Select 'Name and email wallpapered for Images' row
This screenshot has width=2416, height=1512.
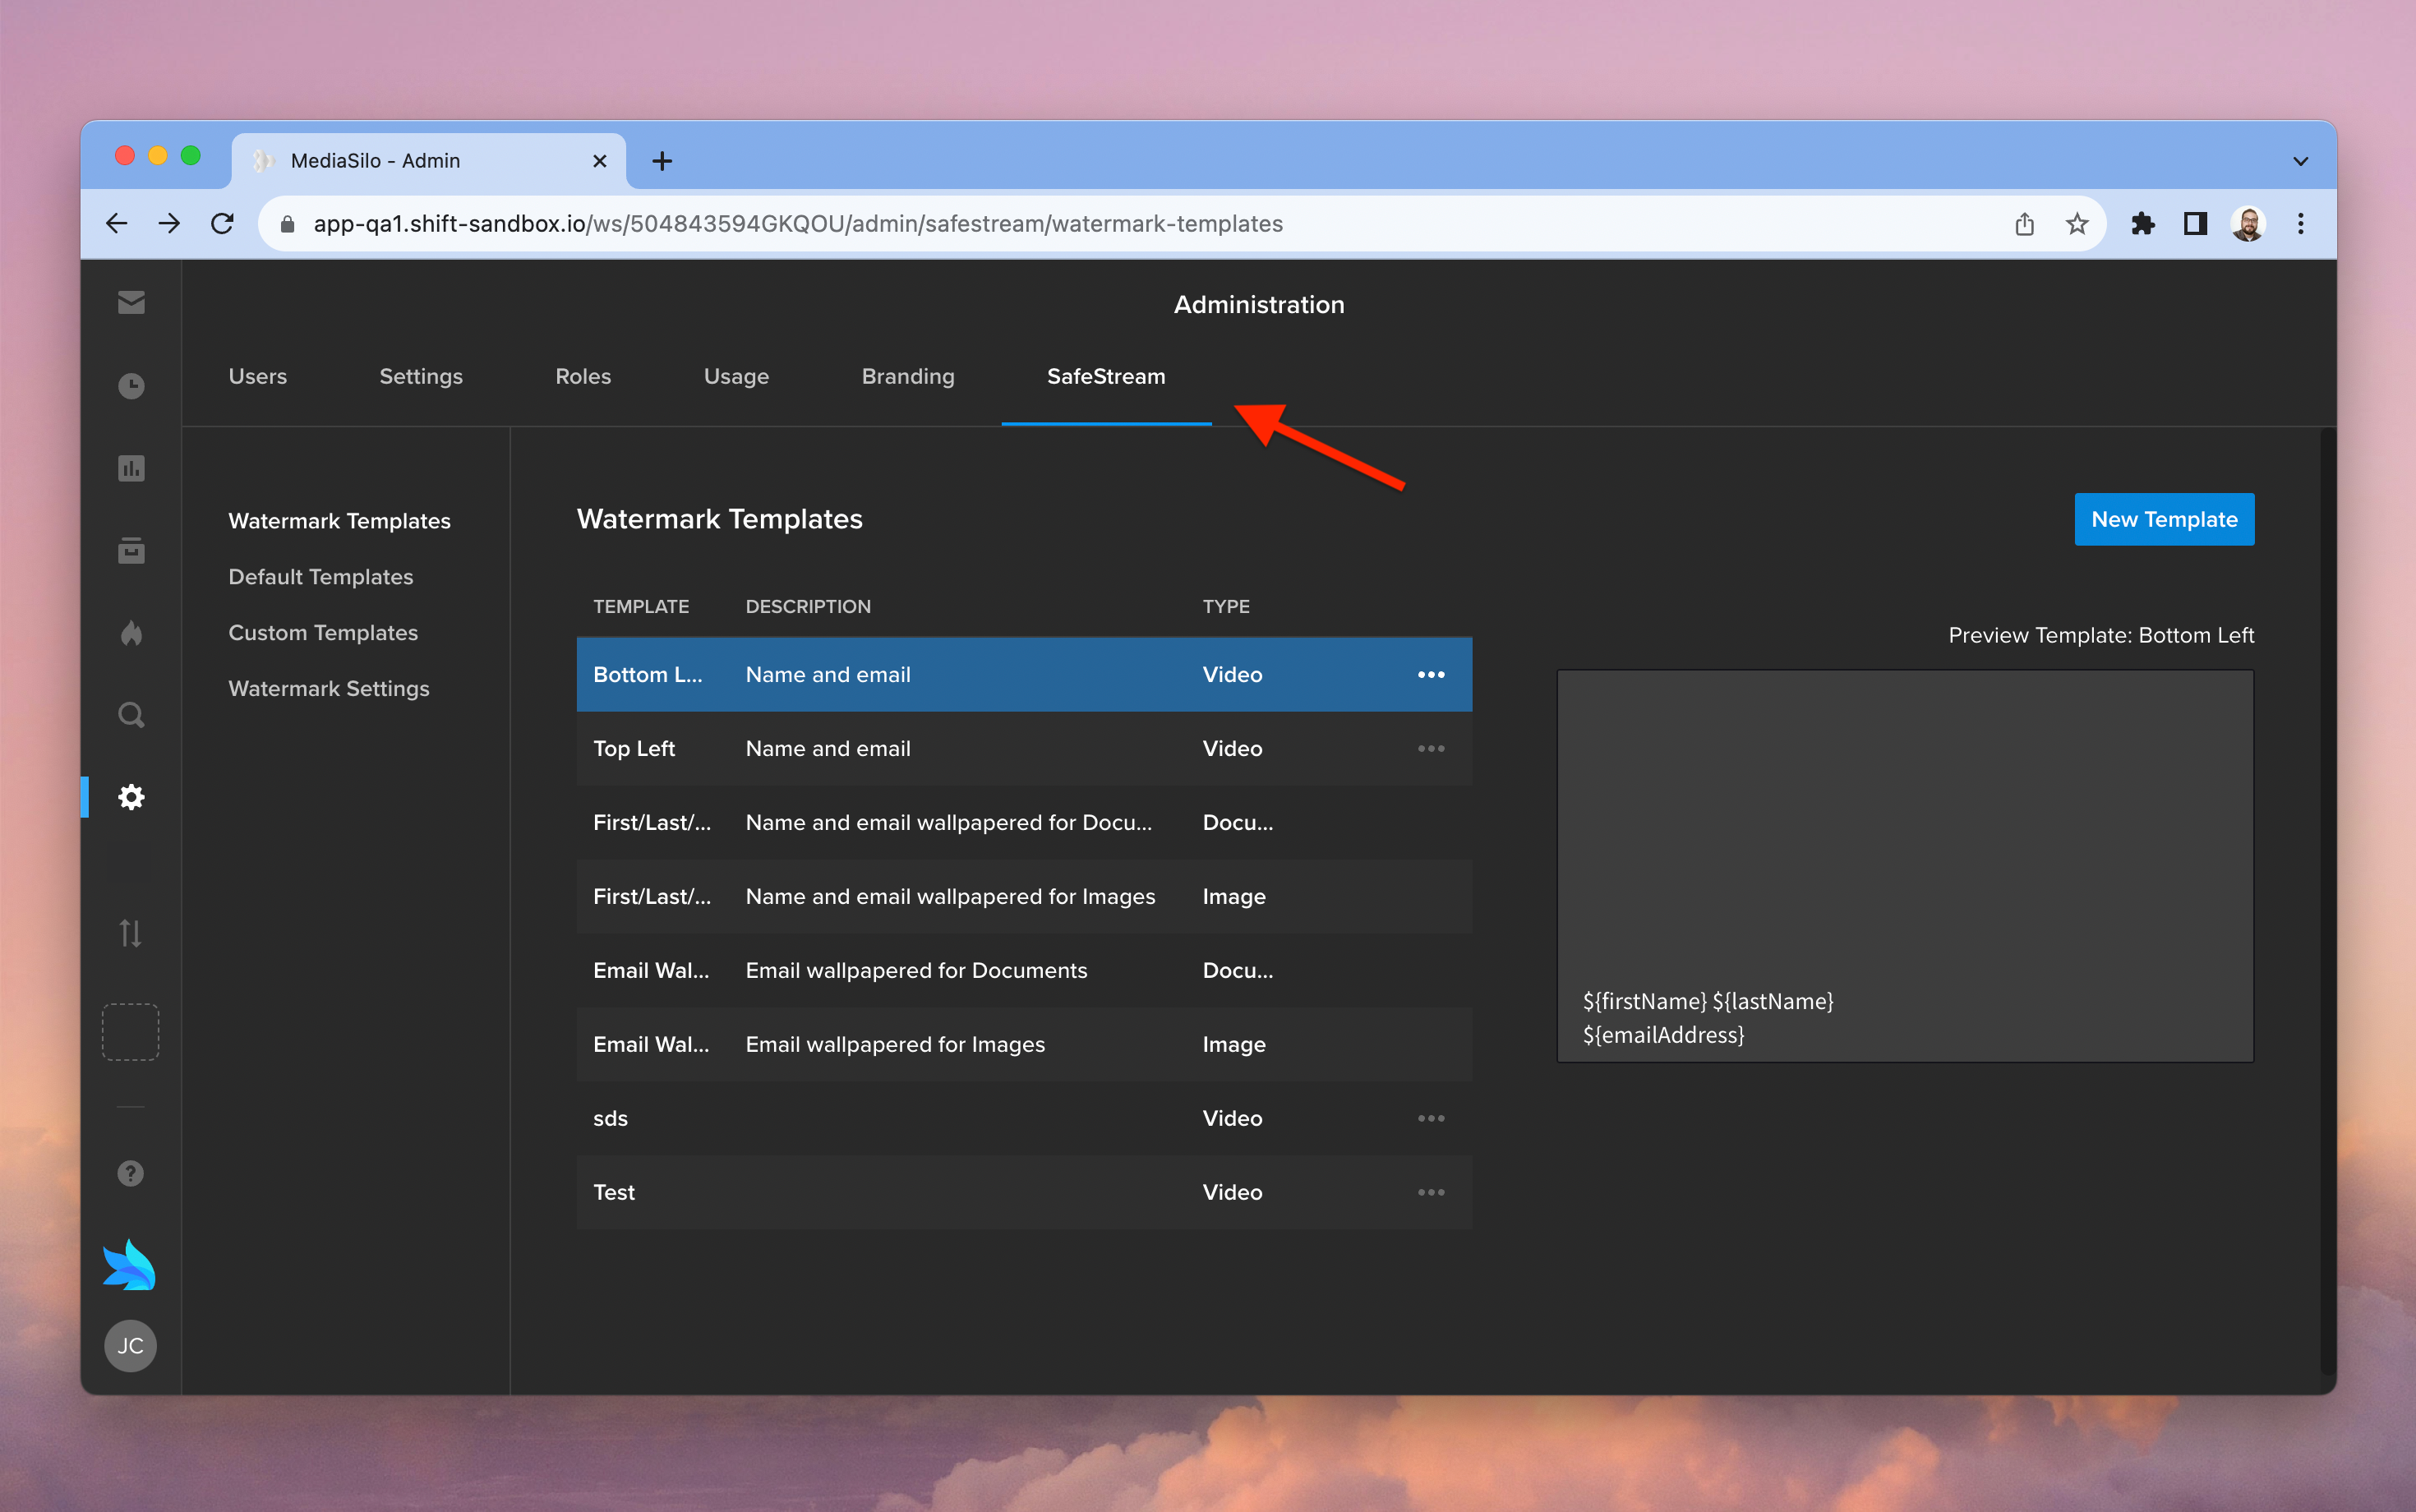[1024, 897]
